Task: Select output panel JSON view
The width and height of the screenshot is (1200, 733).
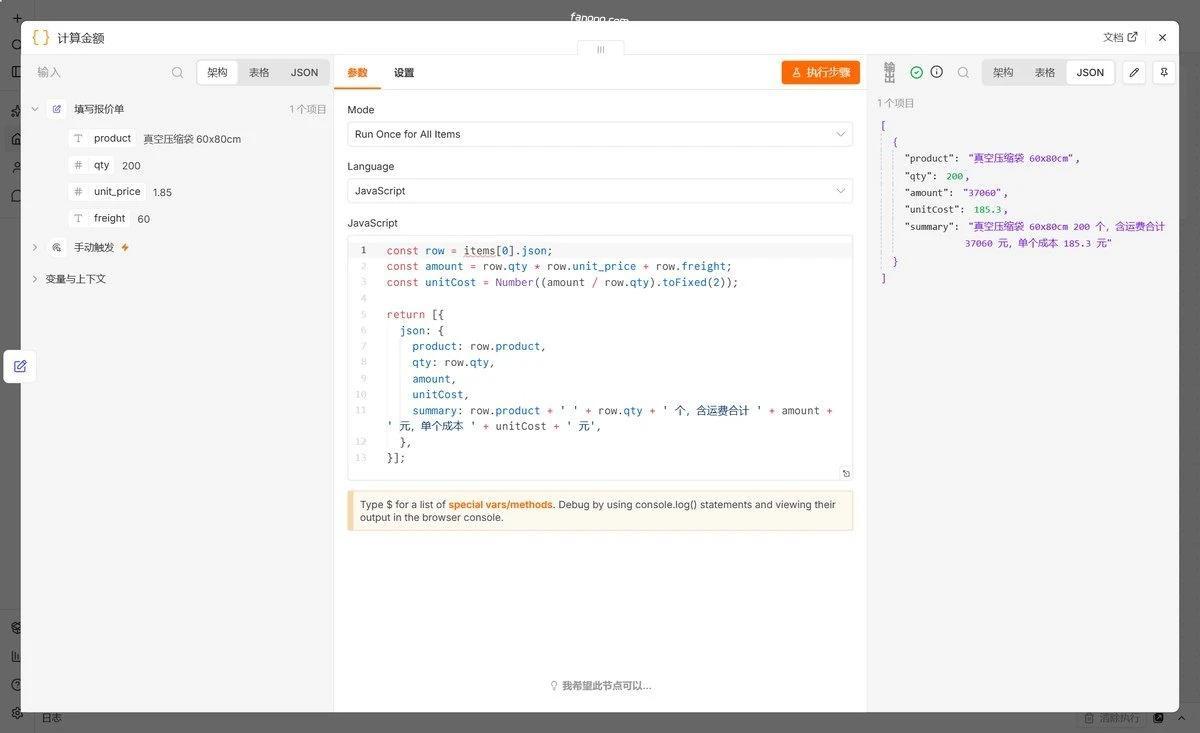Action: (1090, 72)
